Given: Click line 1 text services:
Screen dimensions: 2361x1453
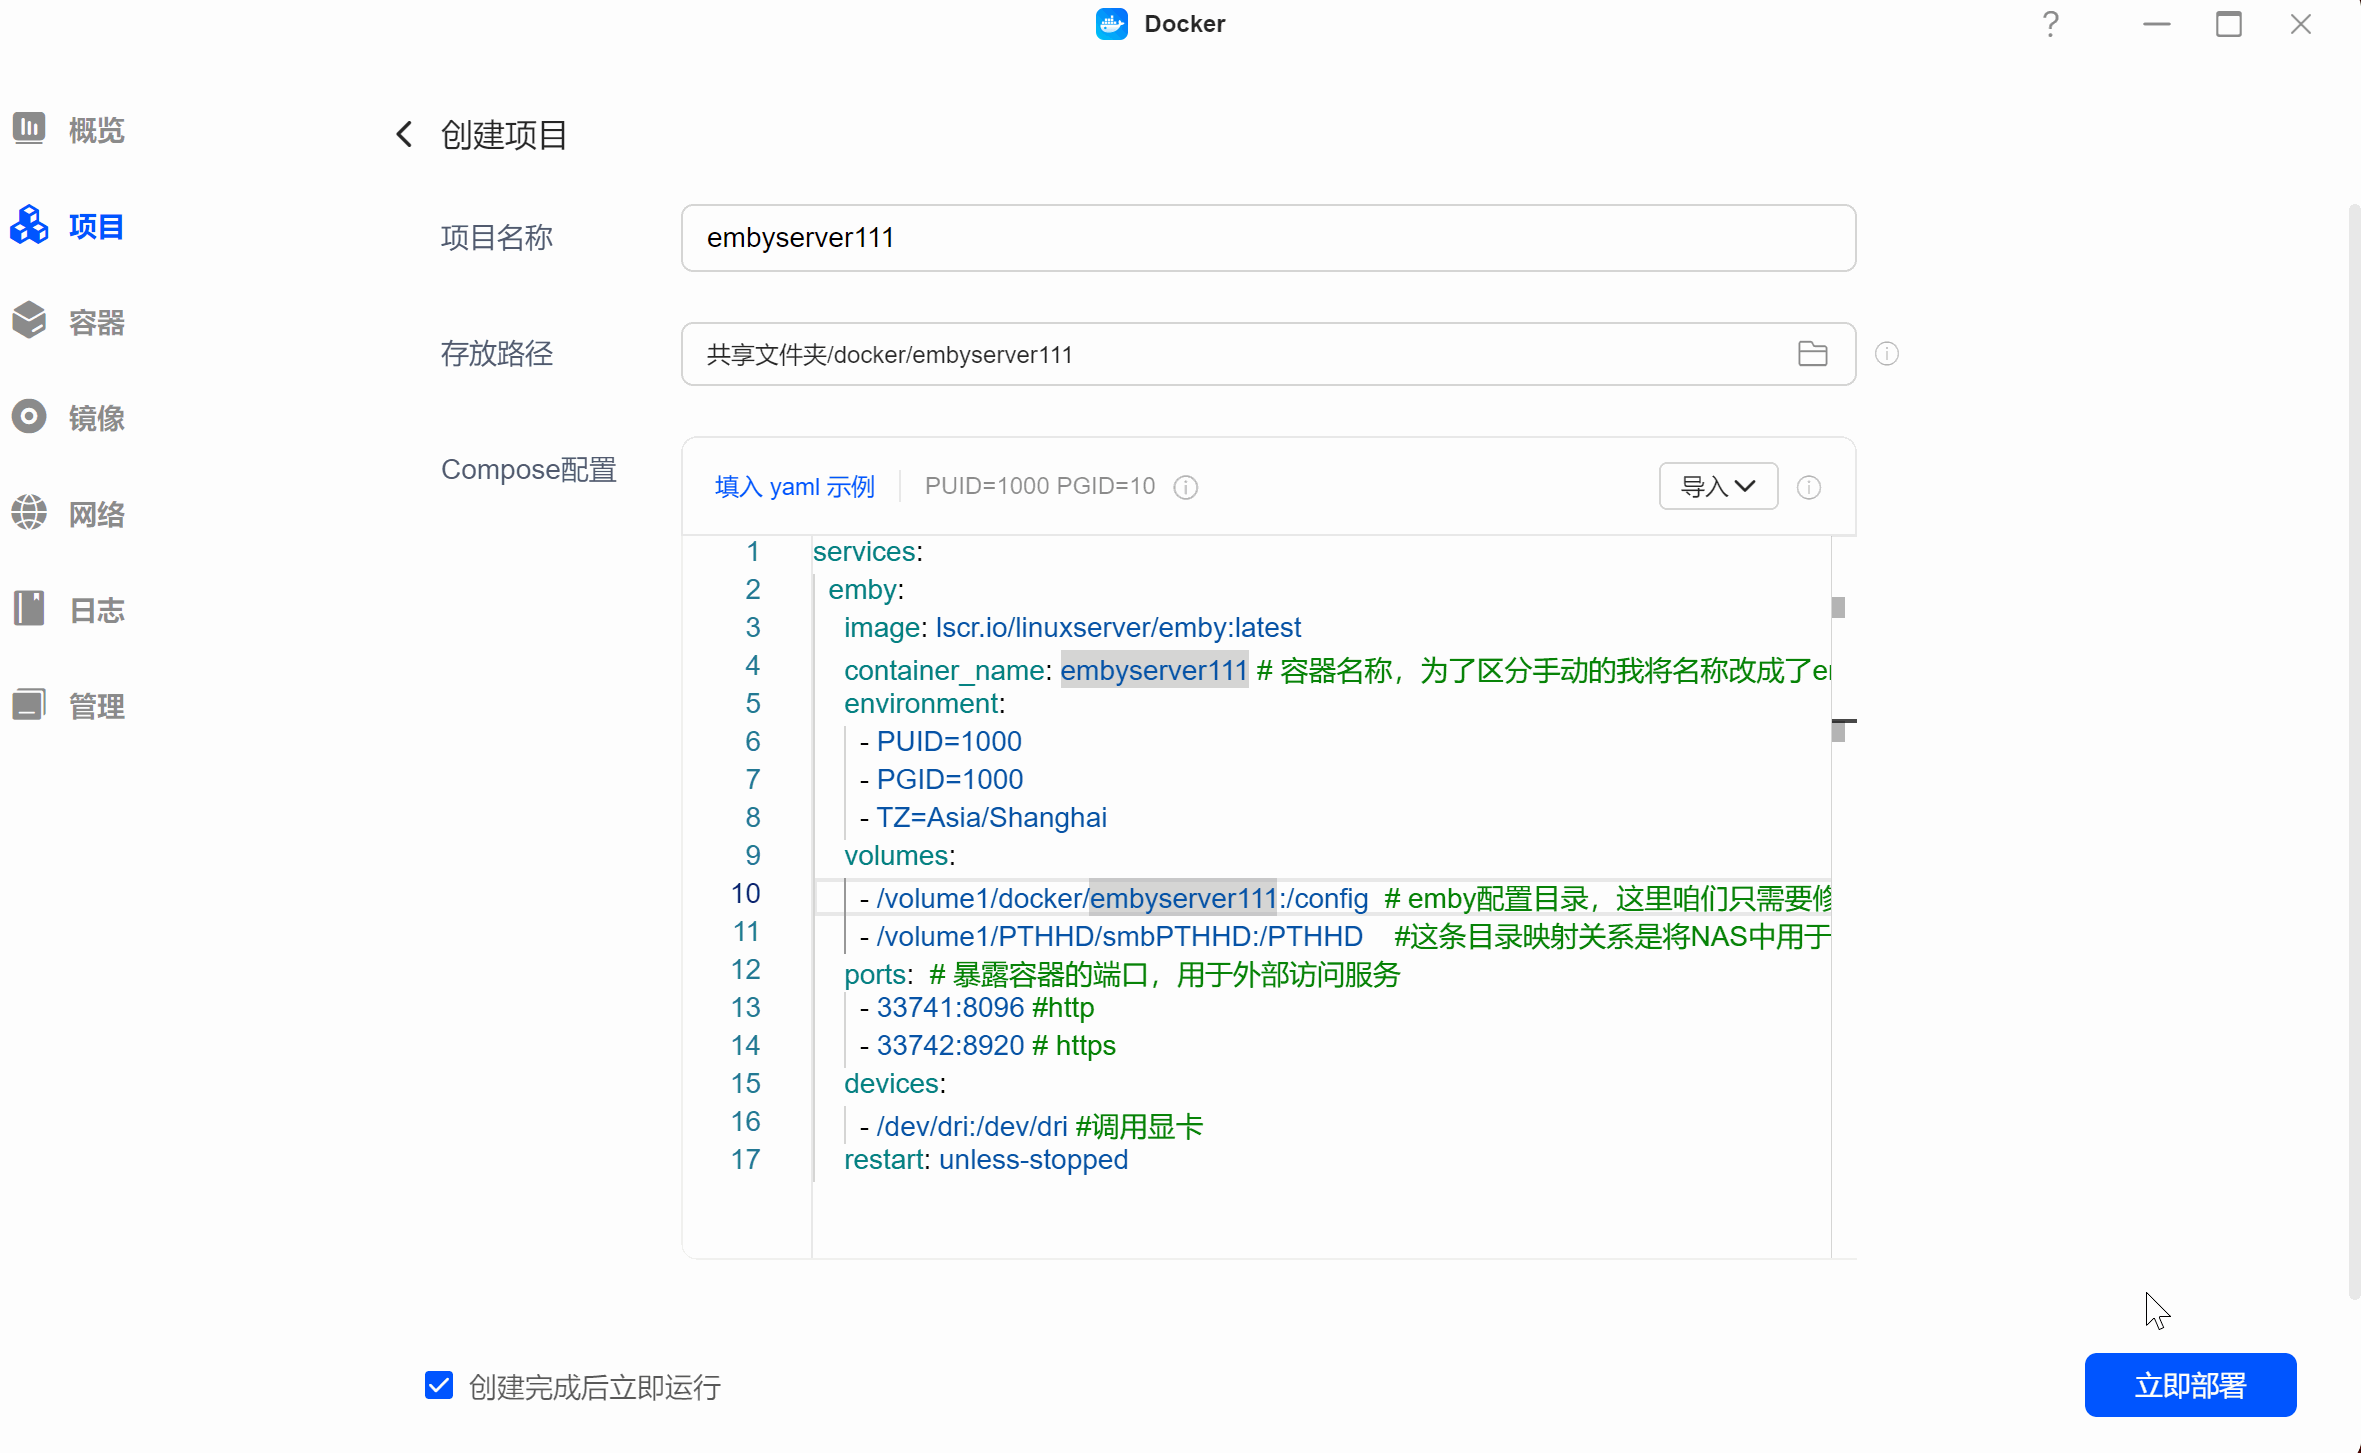Looking at the screenshot, I should coord(867,551).
